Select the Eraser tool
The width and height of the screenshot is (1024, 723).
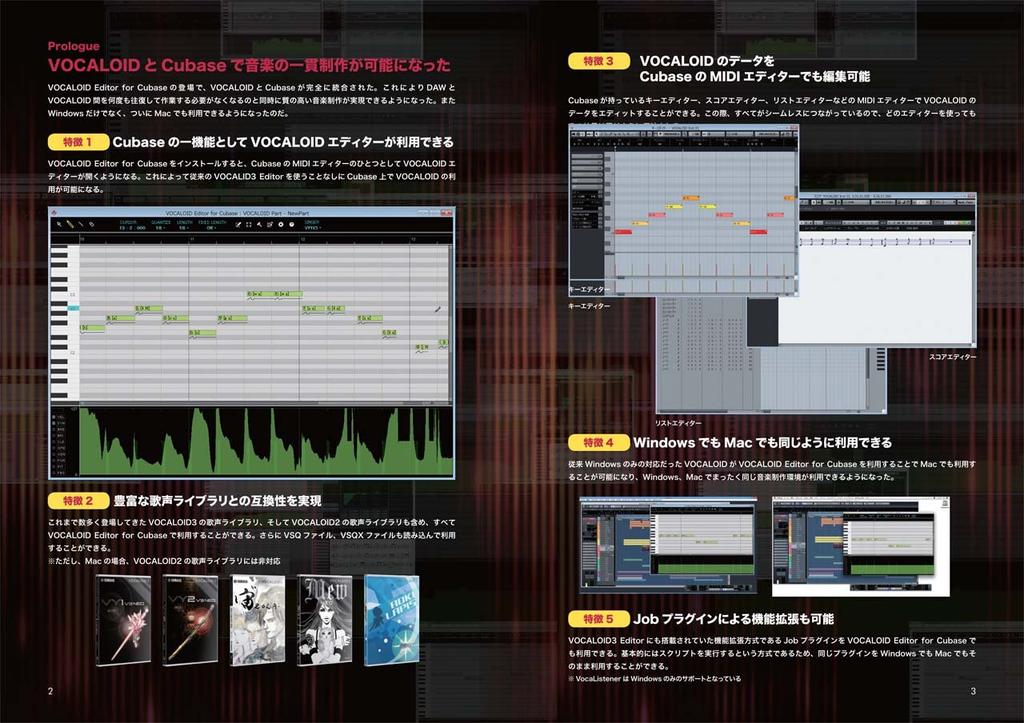90,224
